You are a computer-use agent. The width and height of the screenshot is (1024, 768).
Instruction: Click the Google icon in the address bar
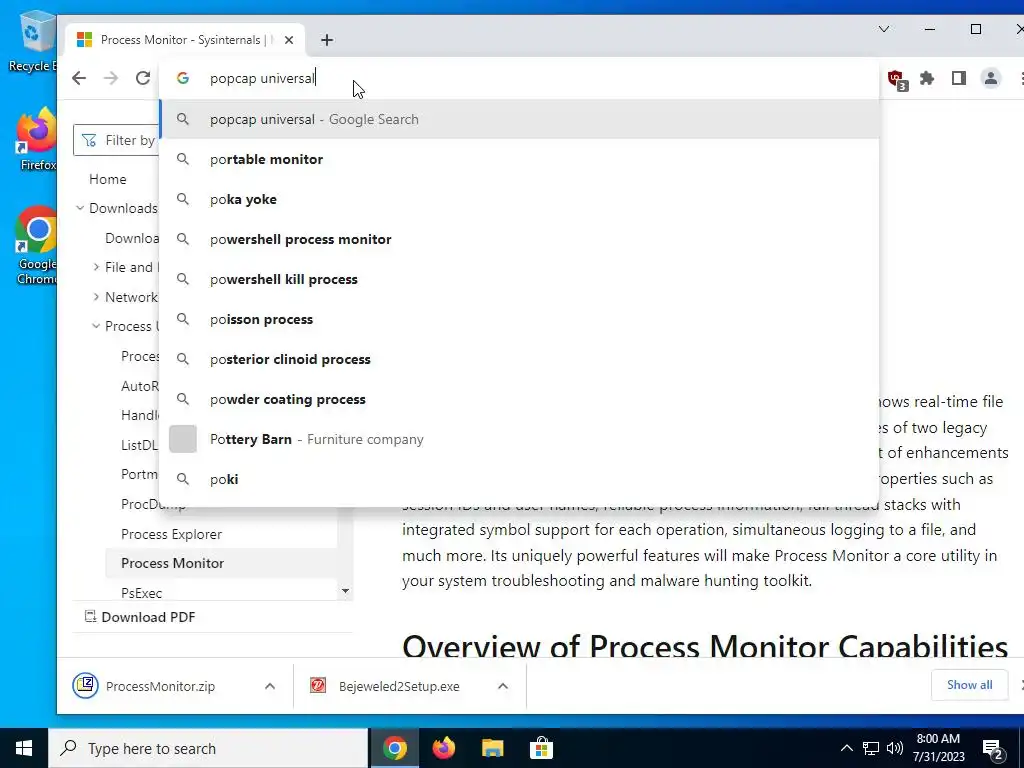pyautogui.click(x=183, y=78)
